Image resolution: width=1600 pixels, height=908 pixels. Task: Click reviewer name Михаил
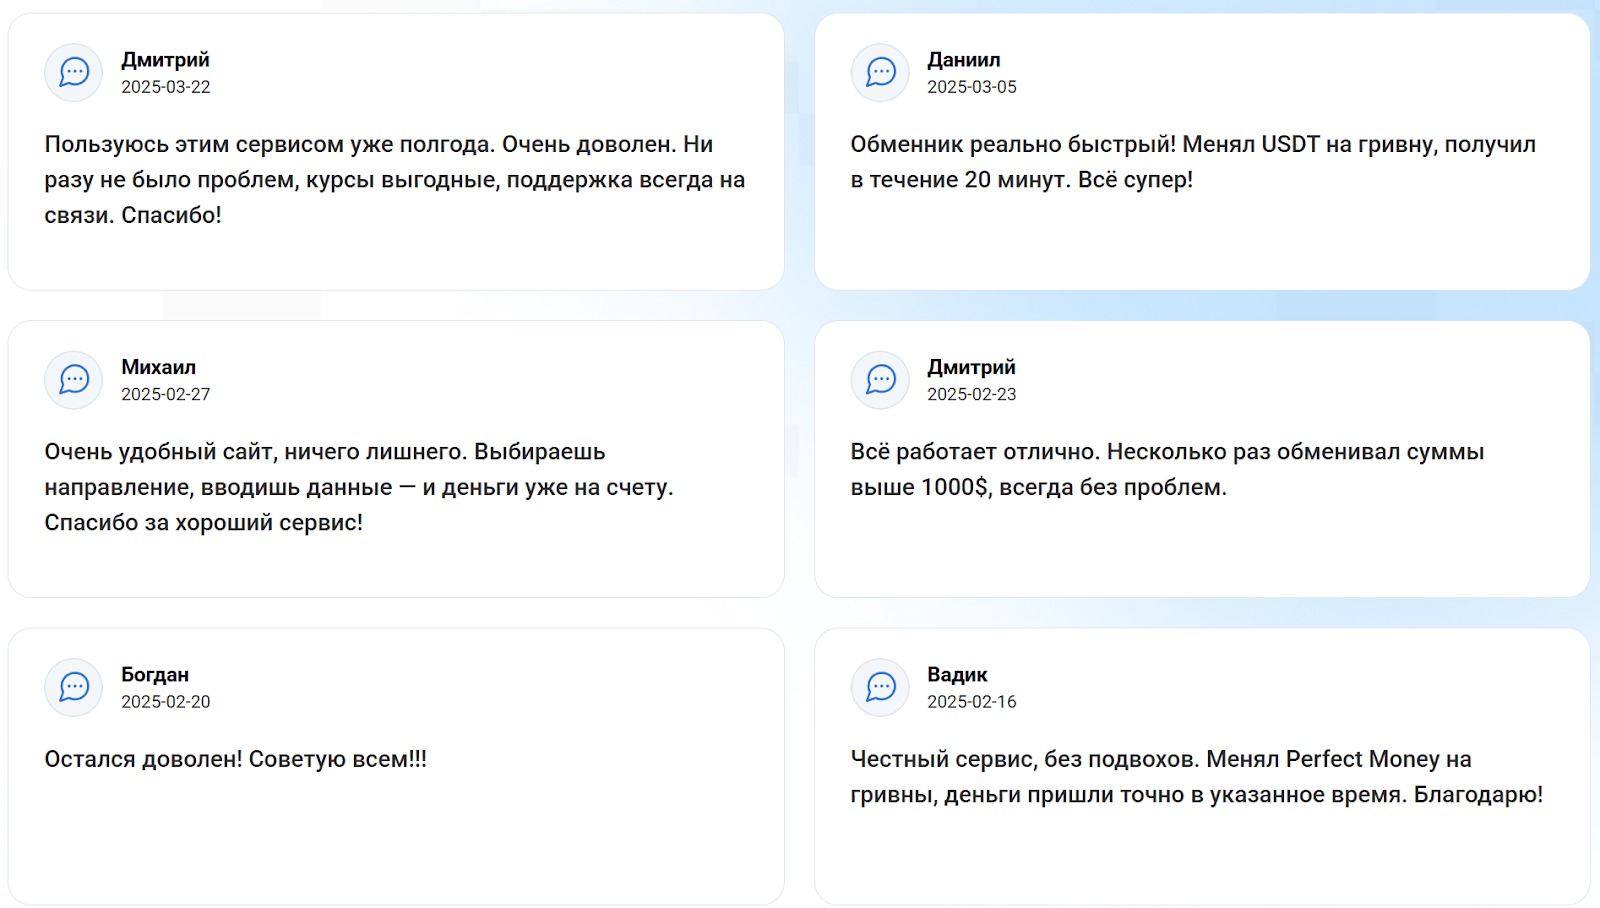click(158, 367)
